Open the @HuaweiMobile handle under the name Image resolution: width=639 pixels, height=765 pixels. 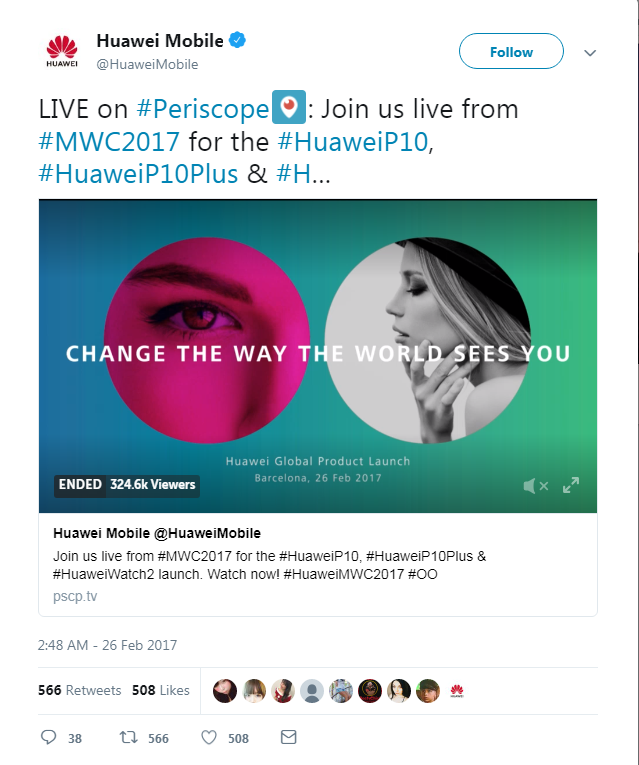[147, 64]
